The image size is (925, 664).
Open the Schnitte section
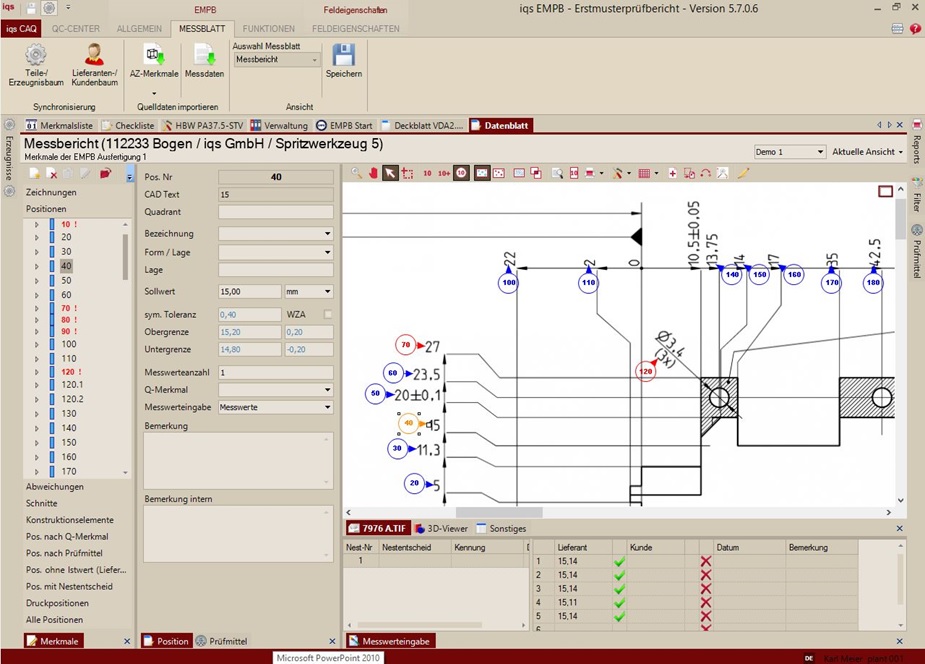coord(41,503)
